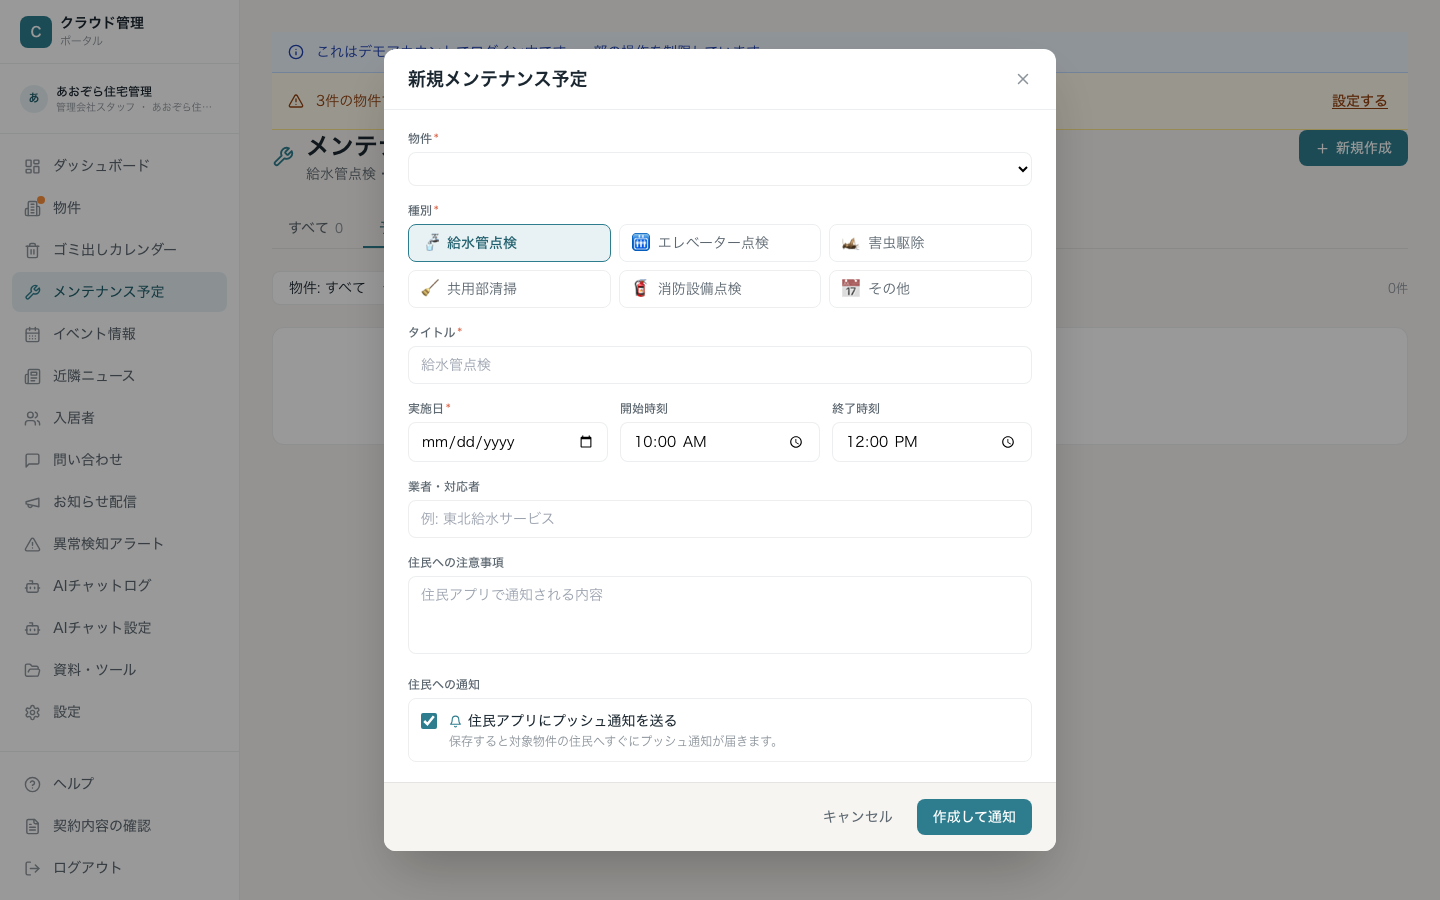Open 近隣ニュース in sidebar

point(119,376)
